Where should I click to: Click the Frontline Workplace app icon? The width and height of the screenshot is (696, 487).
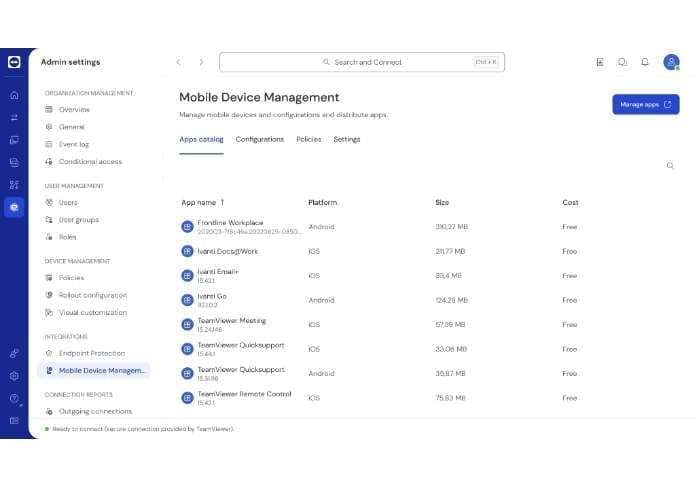[187, 227]
